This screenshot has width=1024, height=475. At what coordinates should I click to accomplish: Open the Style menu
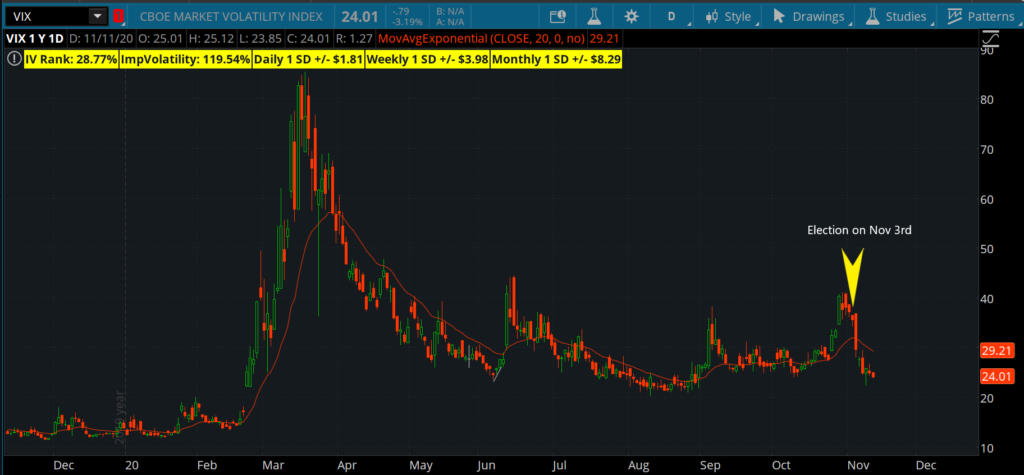click(x=731, y=16)
